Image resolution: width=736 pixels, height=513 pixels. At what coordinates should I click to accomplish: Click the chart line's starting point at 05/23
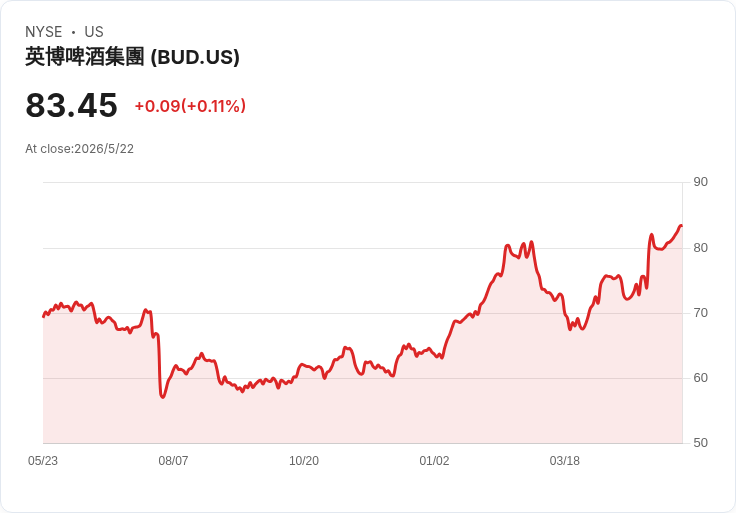pyautogui.click(x=44, y=316)
